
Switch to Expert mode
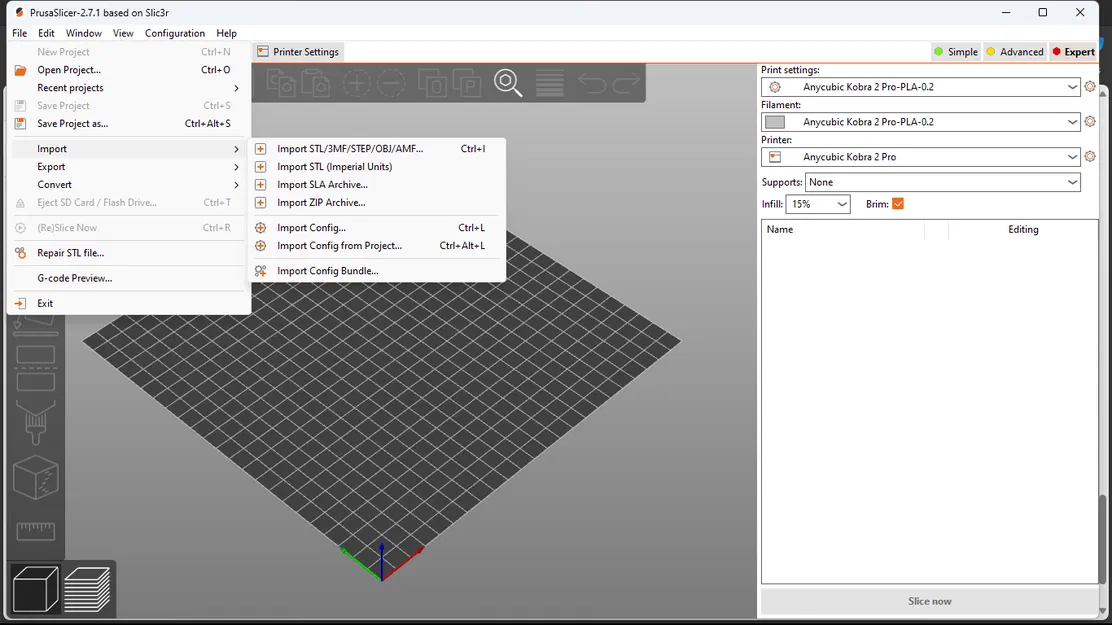1074,52
